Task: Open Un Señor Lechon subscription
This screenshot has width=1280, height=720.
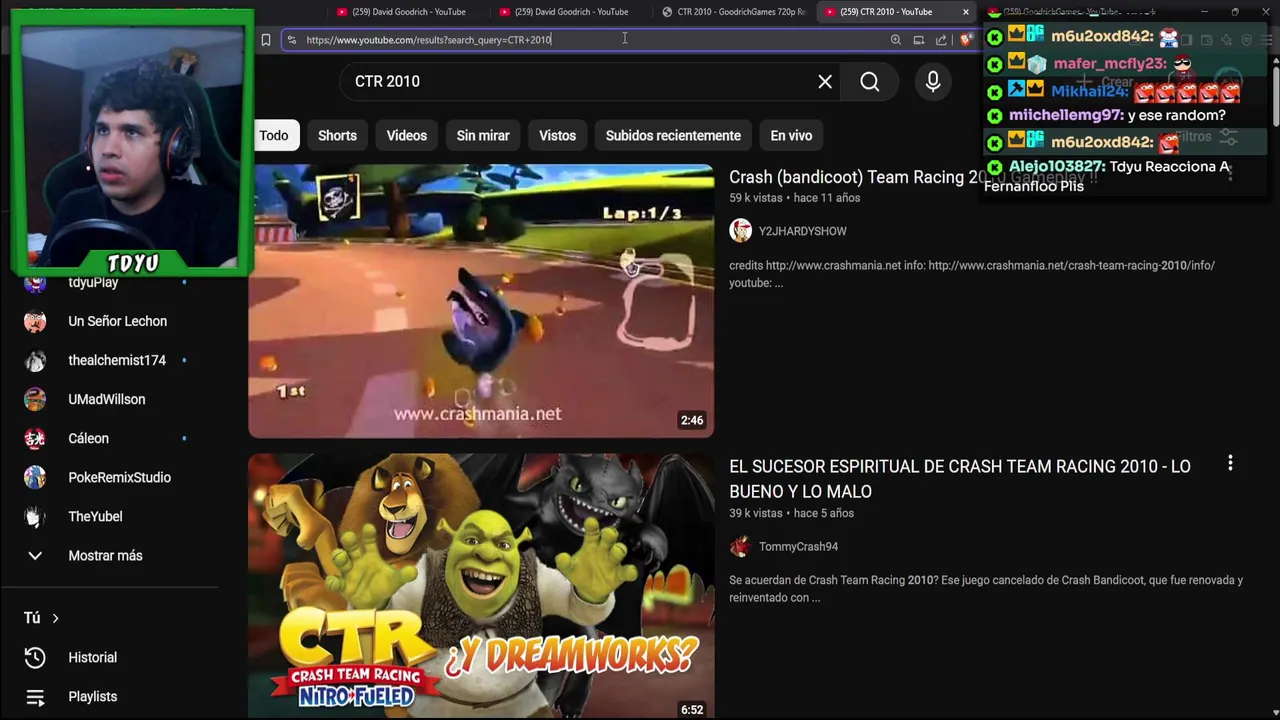Action: pos(117,321)
